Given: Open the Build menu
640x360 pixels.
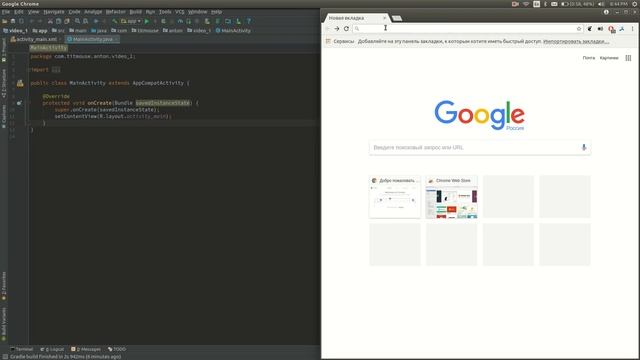Looking at the screenshot, I should coord(136,12).
